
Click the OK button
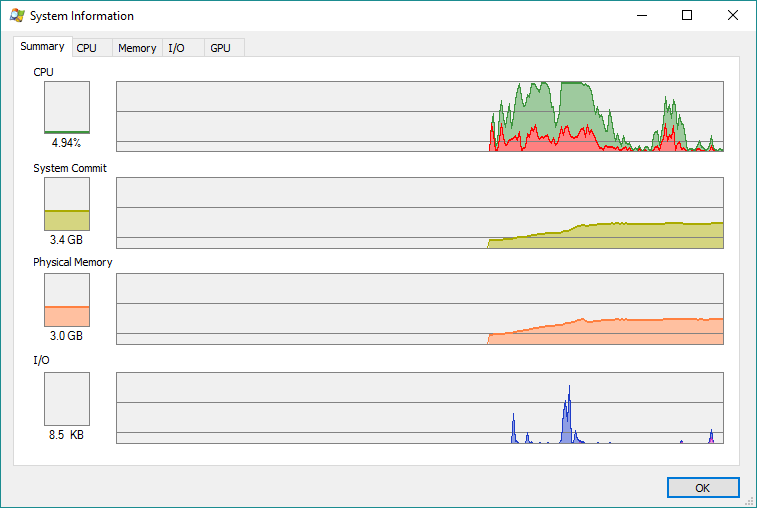(703, 488)
